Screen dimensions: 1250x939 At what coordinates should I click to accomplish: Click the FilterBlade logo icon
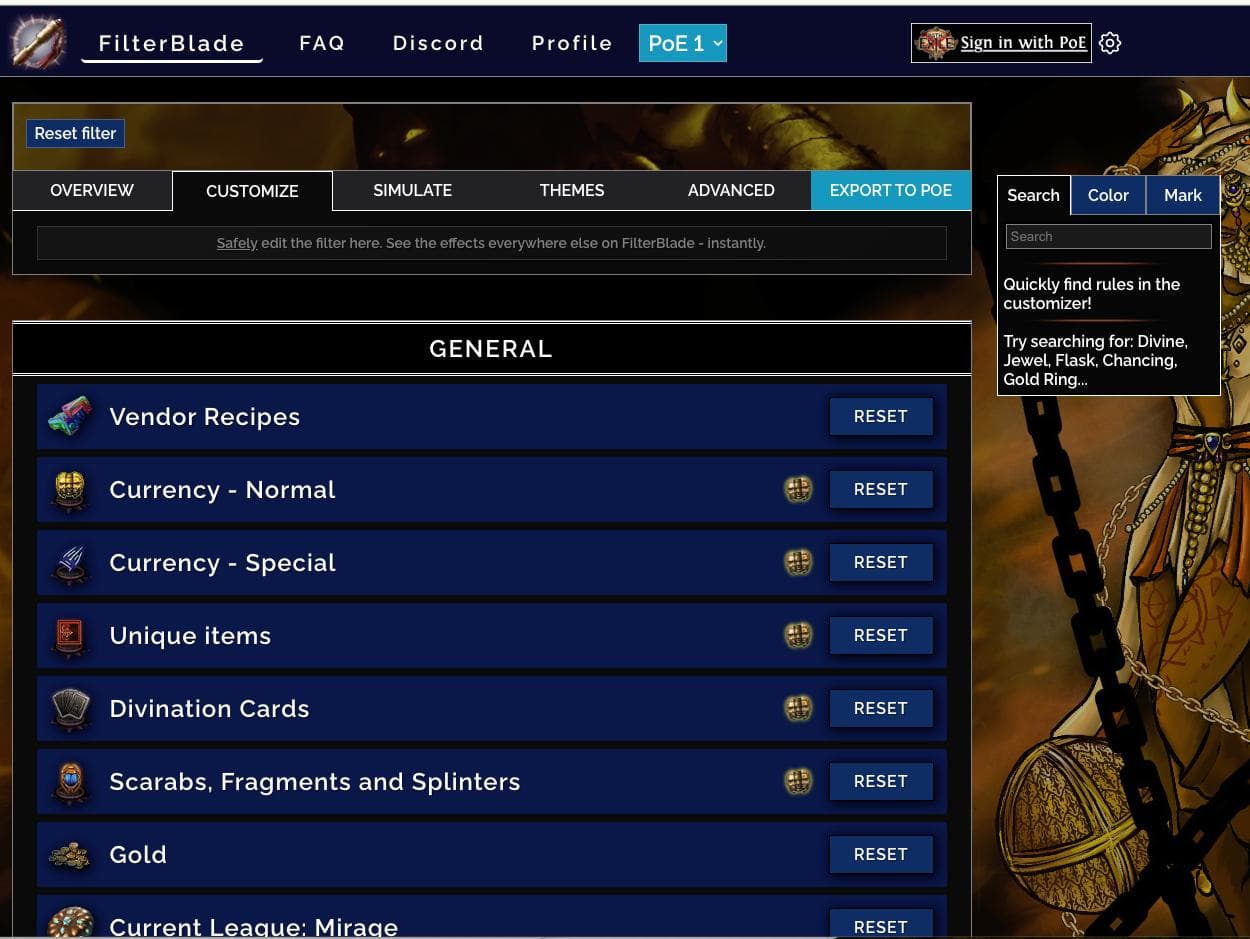[x=39, y=43]
